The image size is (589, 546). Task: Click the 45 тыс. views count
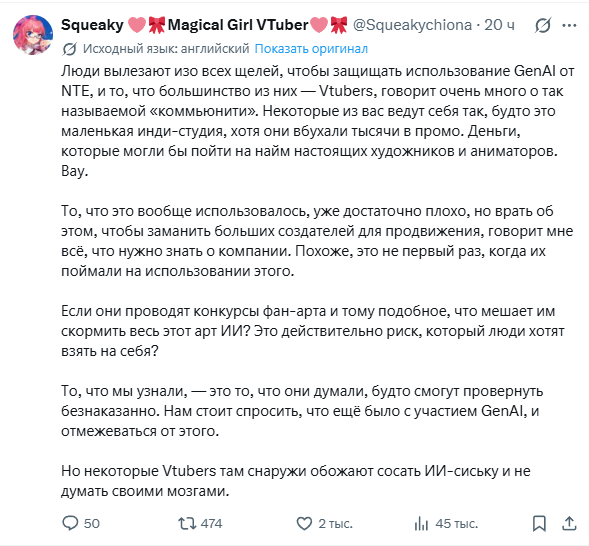click(456, 523)
